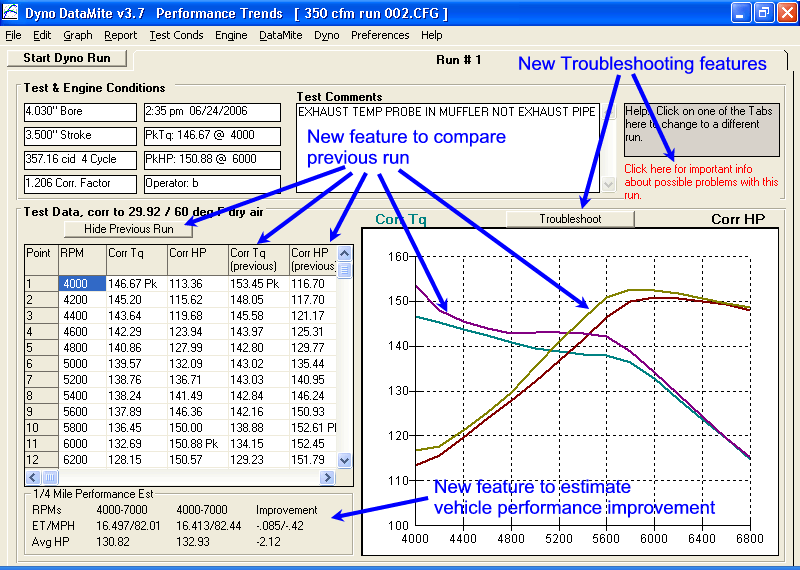
Task: Open the Graph menu
Action: pos(78,35)
